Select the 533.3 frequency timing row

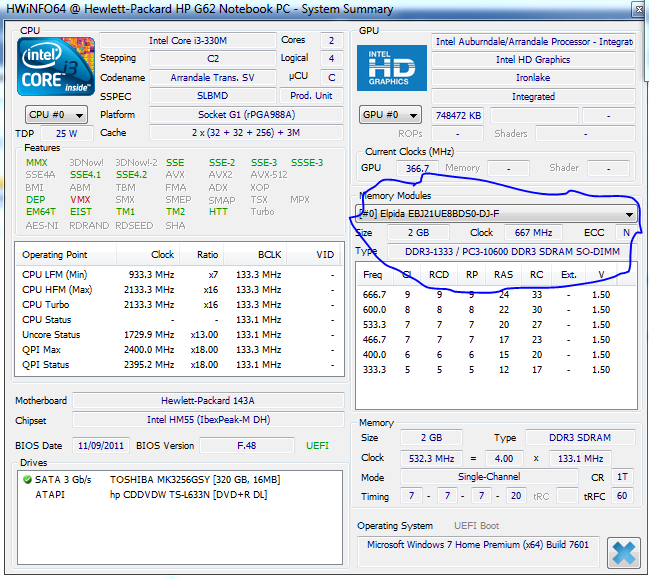[496, 325]
